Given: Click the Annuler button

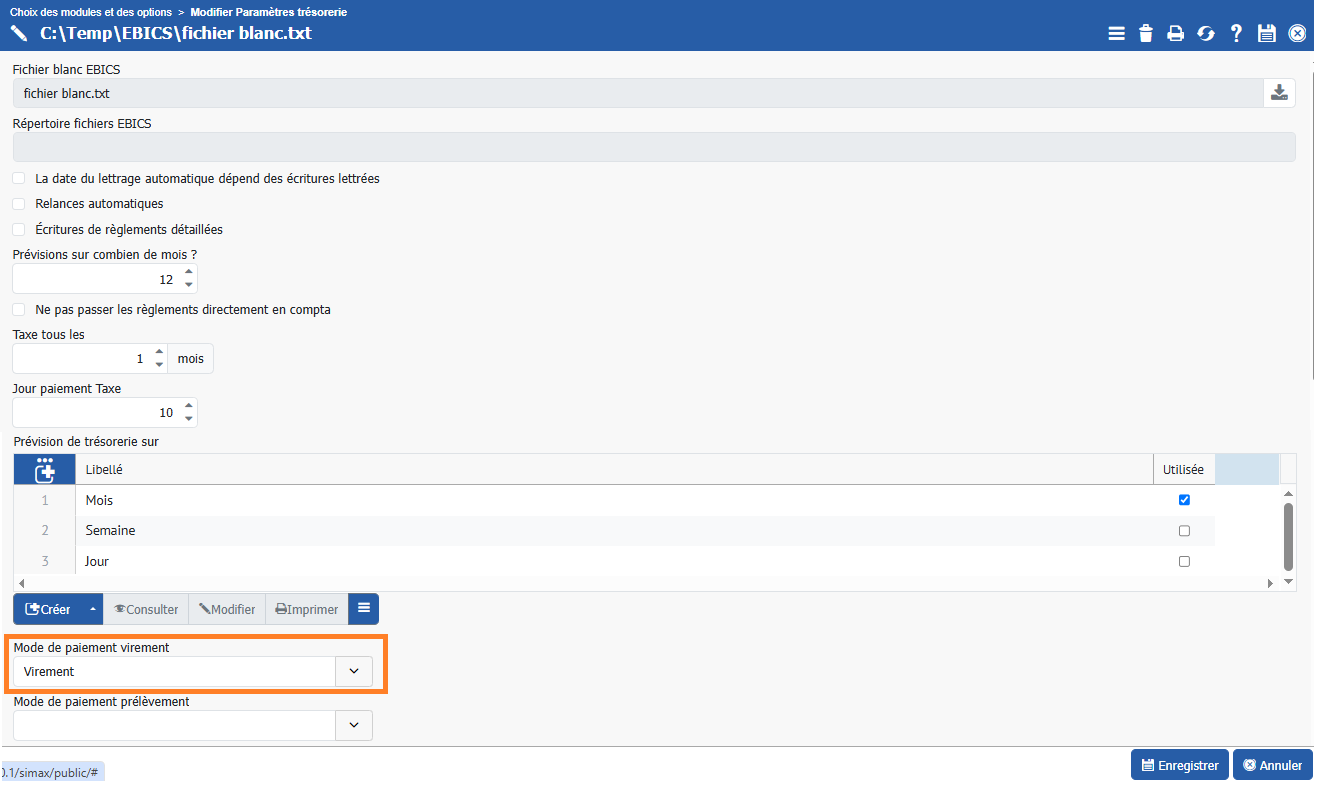Looking at the screenshot, I should point(1272,765).
